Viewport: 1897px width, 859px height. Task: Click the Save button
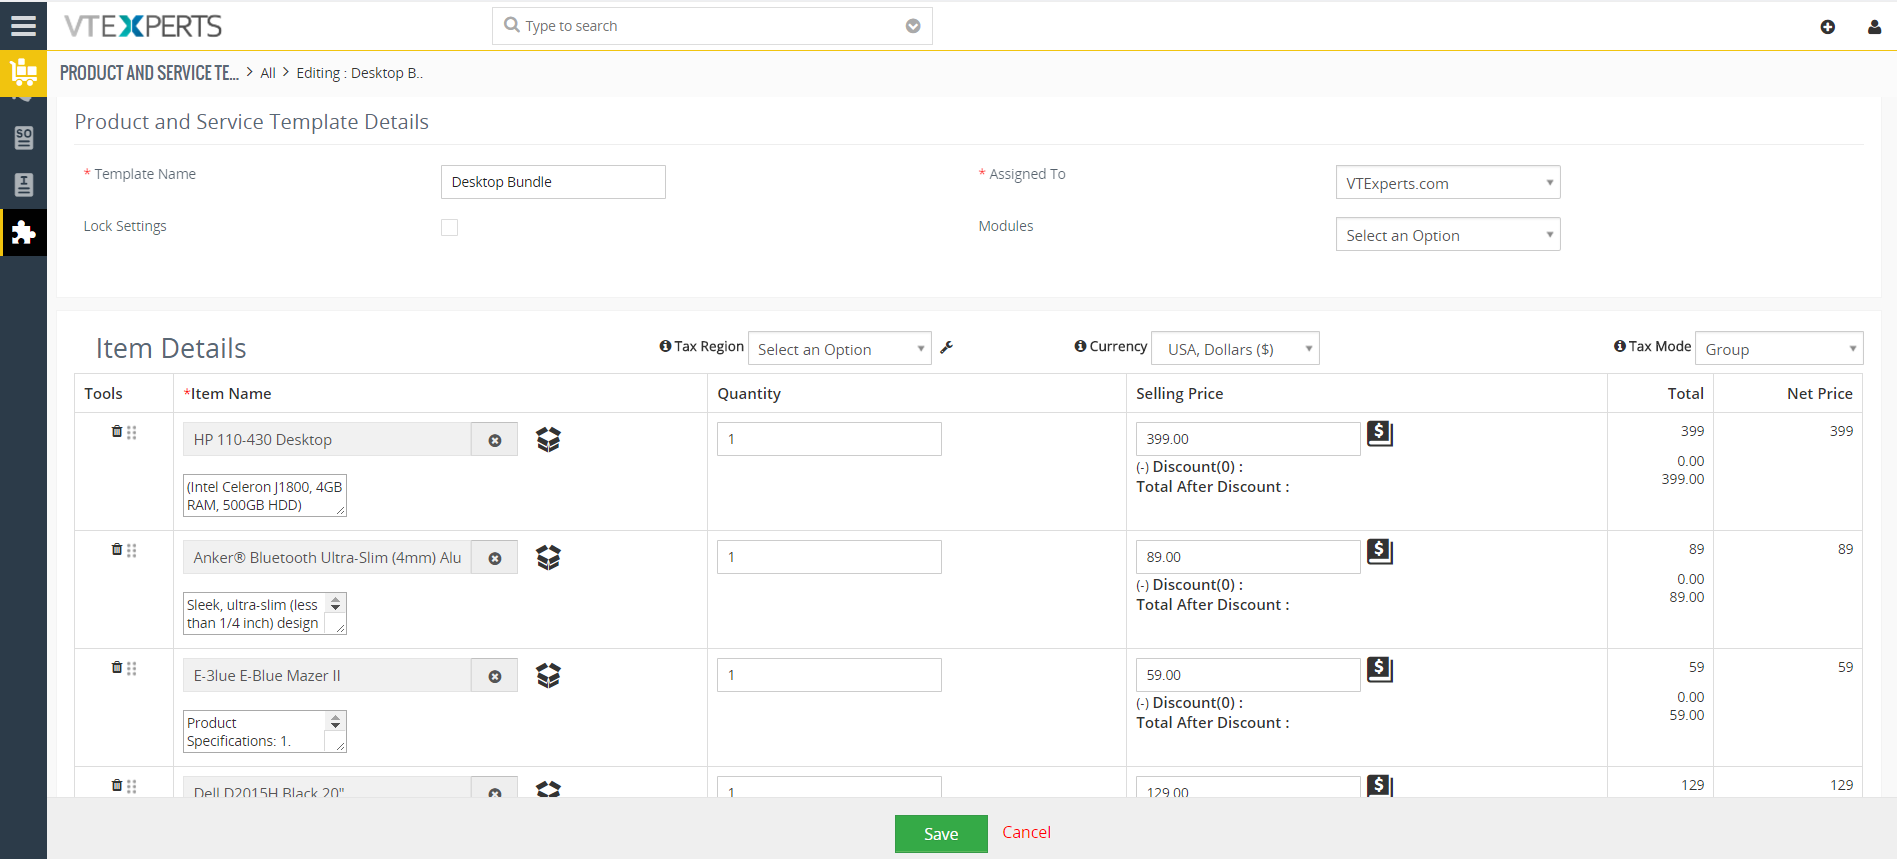tap(941, 834)
